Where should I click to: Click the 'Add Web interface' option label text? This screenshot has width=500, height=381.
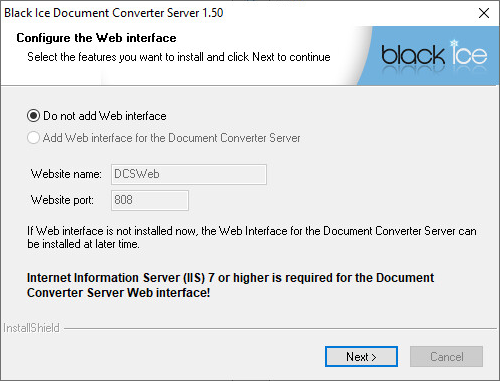(x=172, y=138)
